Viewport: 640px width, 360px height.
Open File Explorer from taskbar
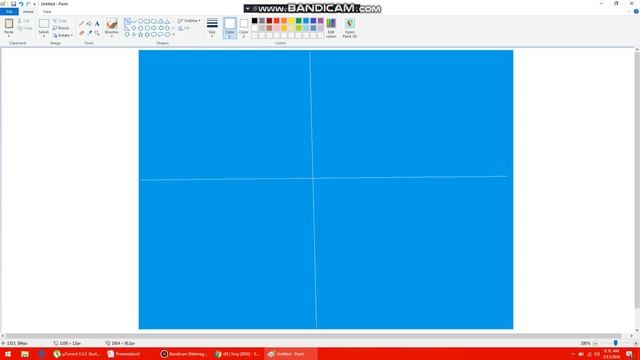pos(24,354)
